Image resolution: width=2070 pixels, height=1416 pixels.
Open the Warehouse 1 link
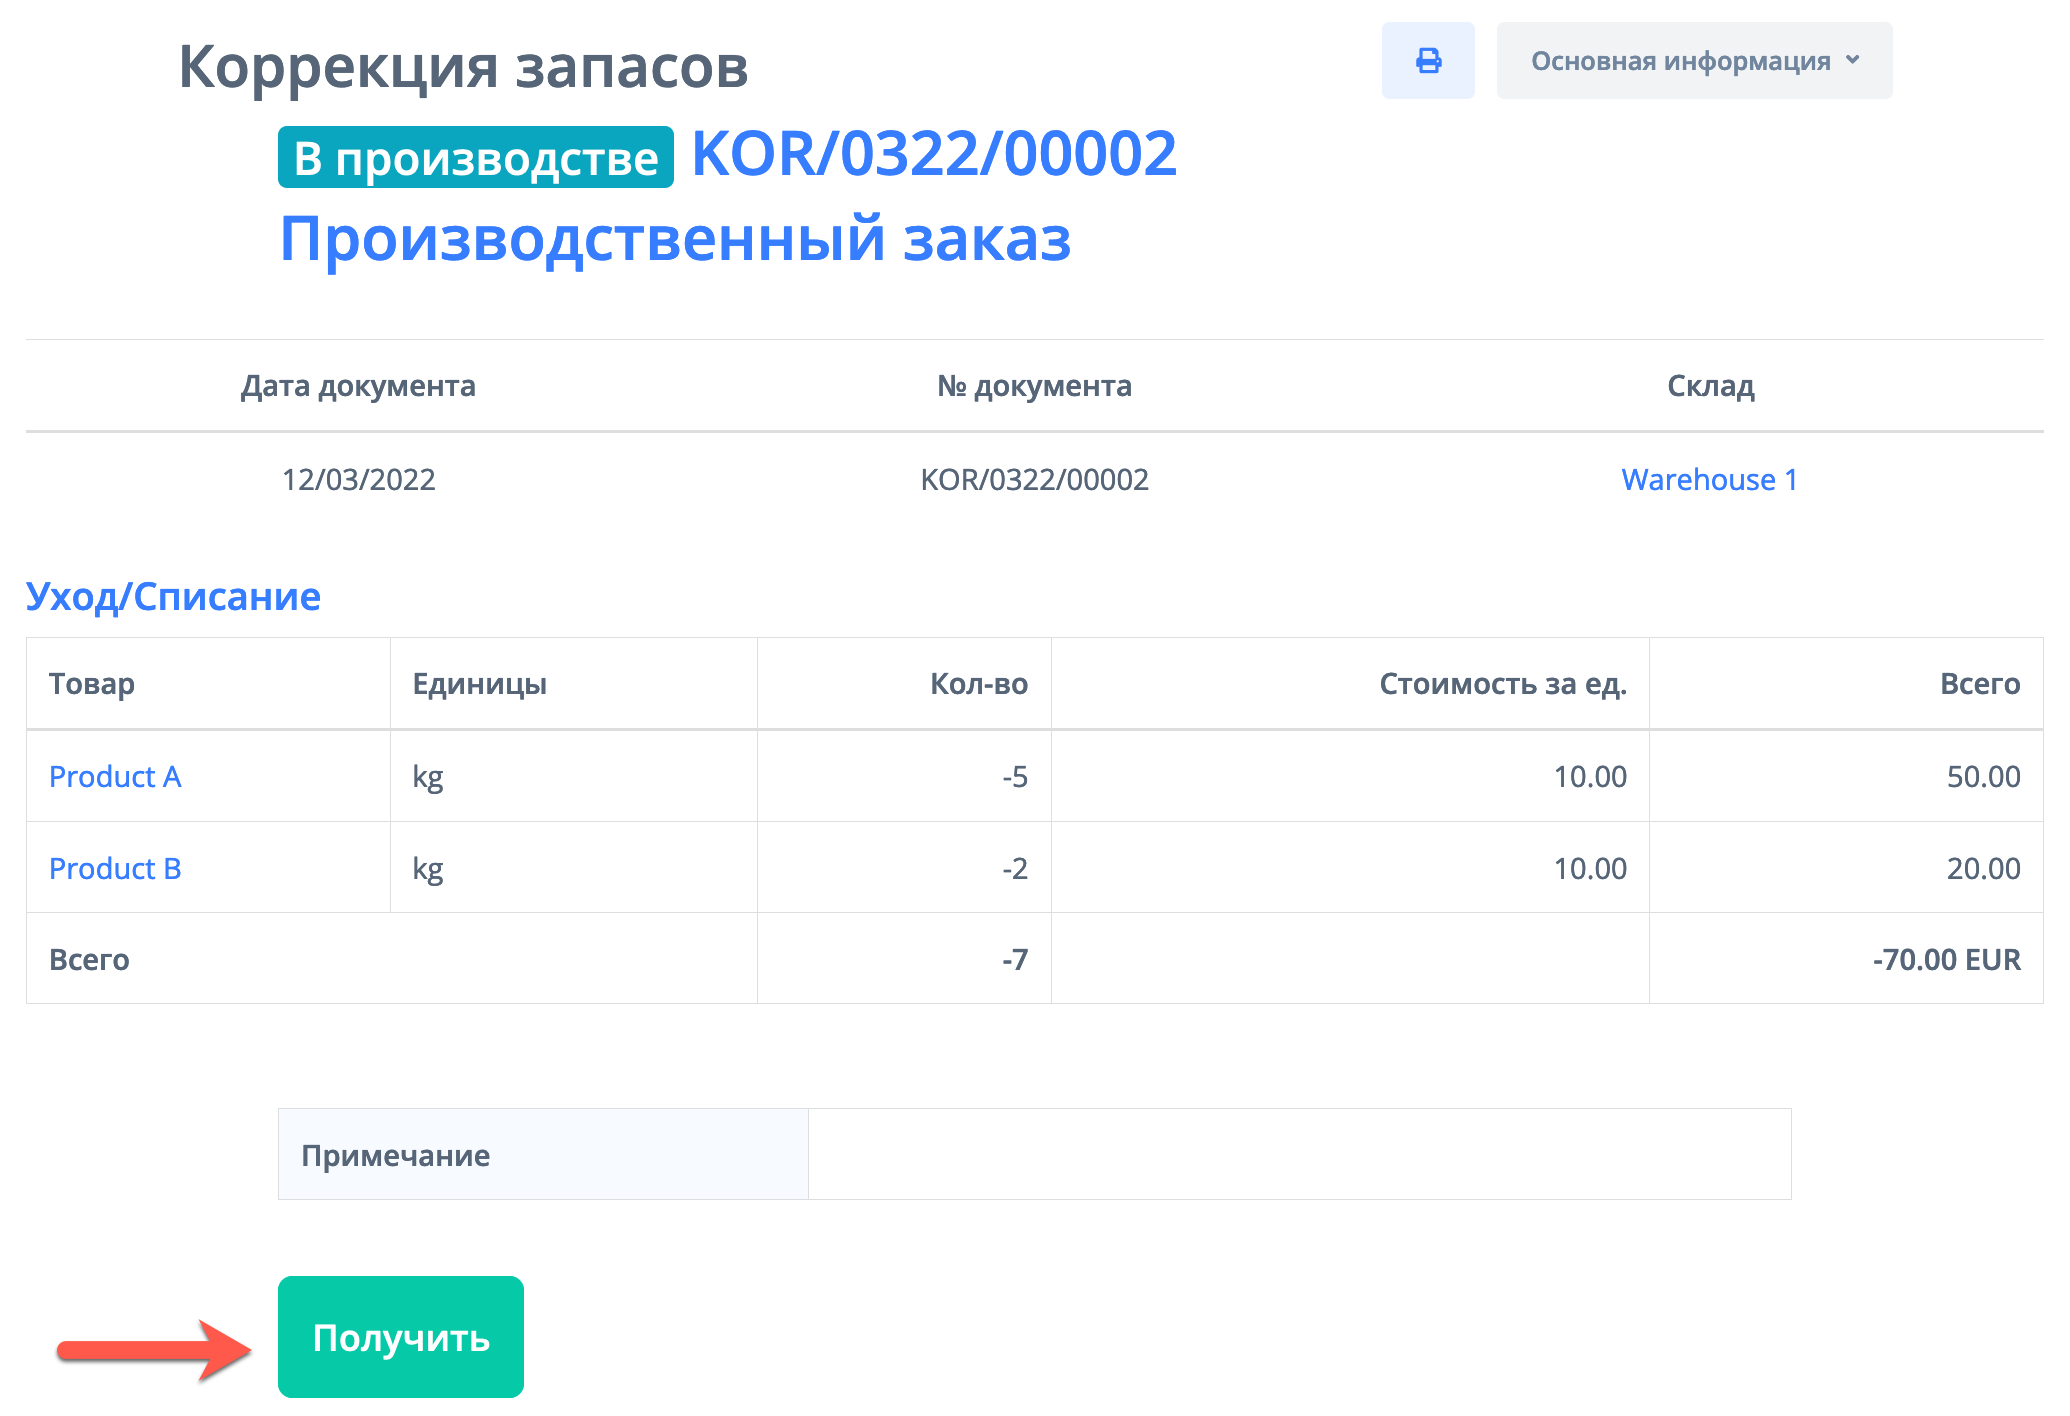[x=1709, y=479]
